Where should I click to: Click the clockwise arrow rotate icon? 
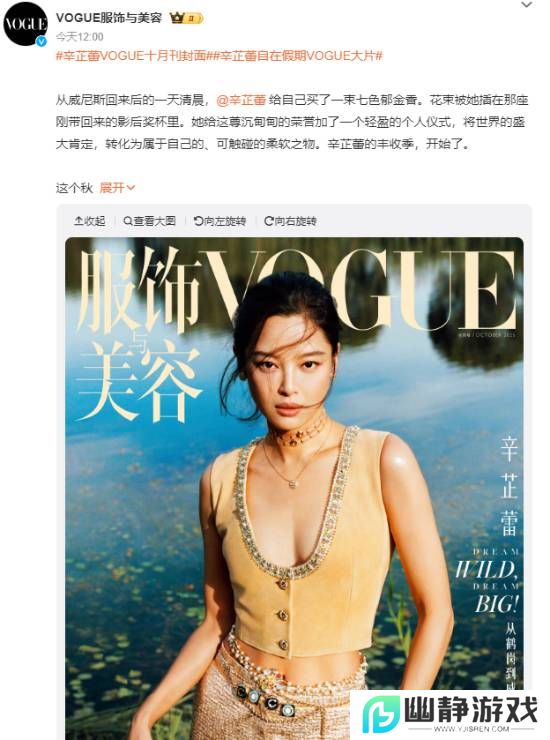269,221
